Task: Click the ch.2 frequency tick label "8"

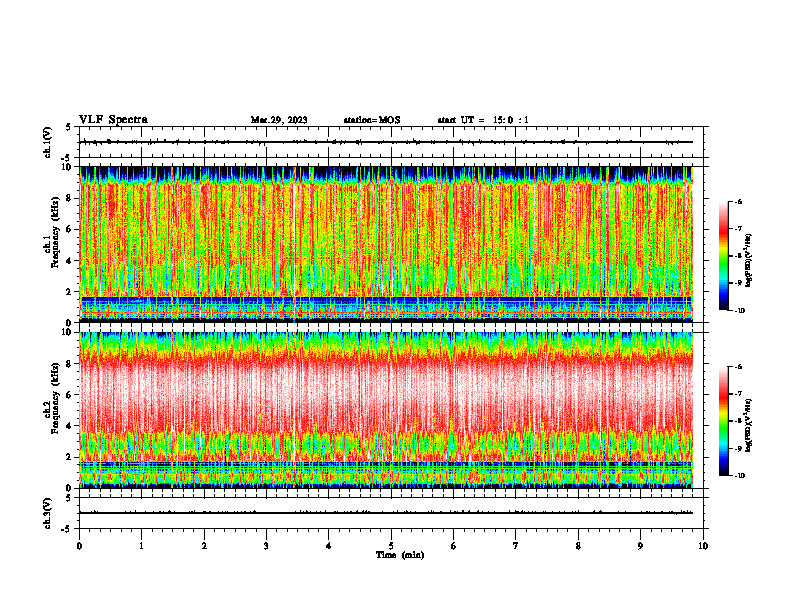Action: [70, 364]
